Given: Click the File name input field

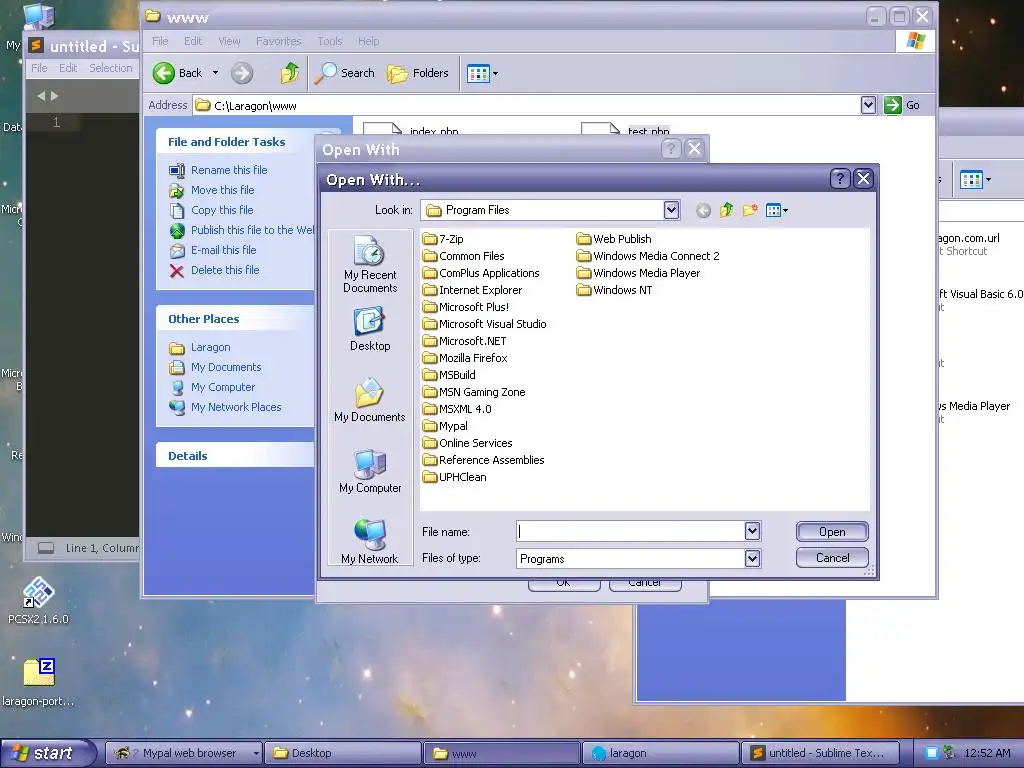Looking at the screenshot, I should [x=630, y=532].
